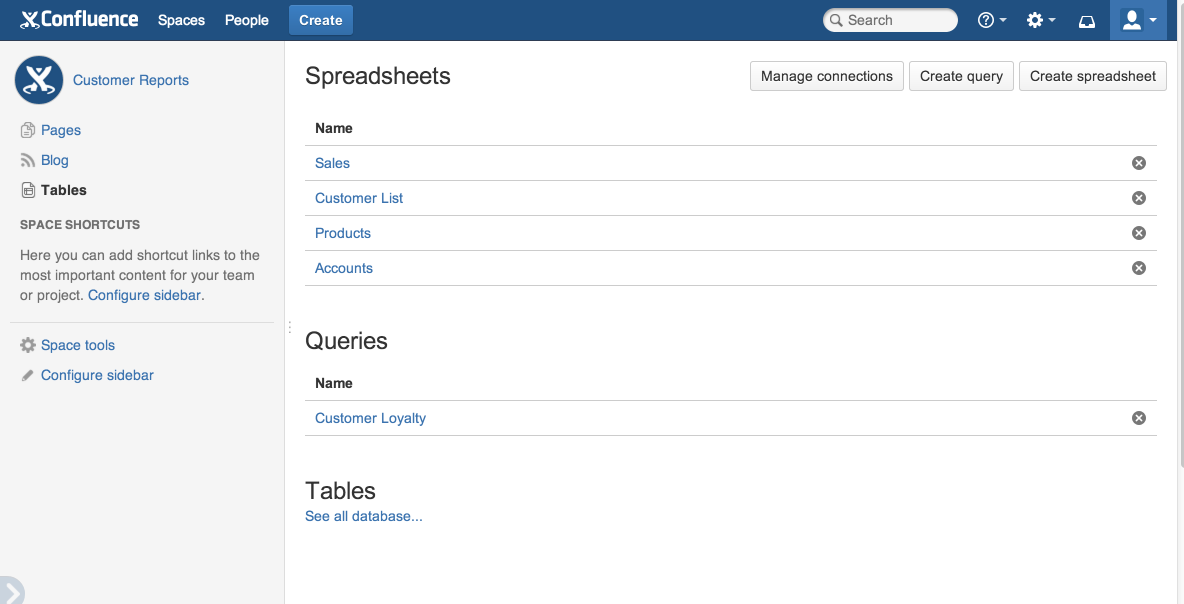Go to Blog in the sidebar
The height and width of the screenshot is (604, 1184).
tap(54, 160)
